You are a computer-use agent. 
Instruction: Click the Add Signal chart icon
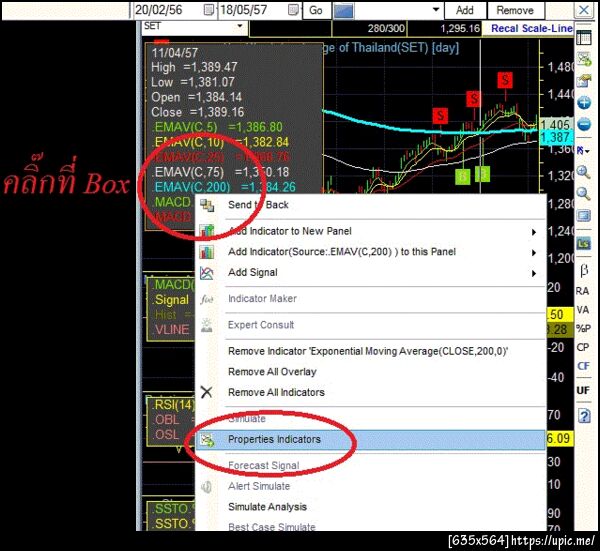click(207, 273)
